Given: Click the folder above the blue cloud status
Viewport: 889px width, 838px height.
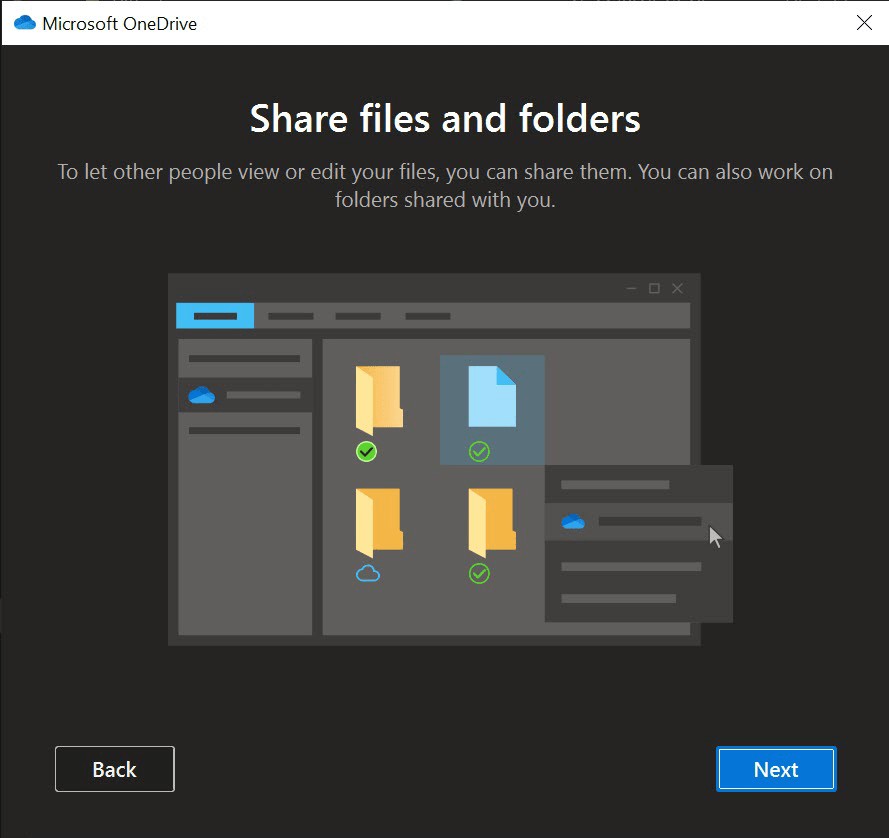Looking at the screenshot, I should pyautogui.click(x=379, y=522).
